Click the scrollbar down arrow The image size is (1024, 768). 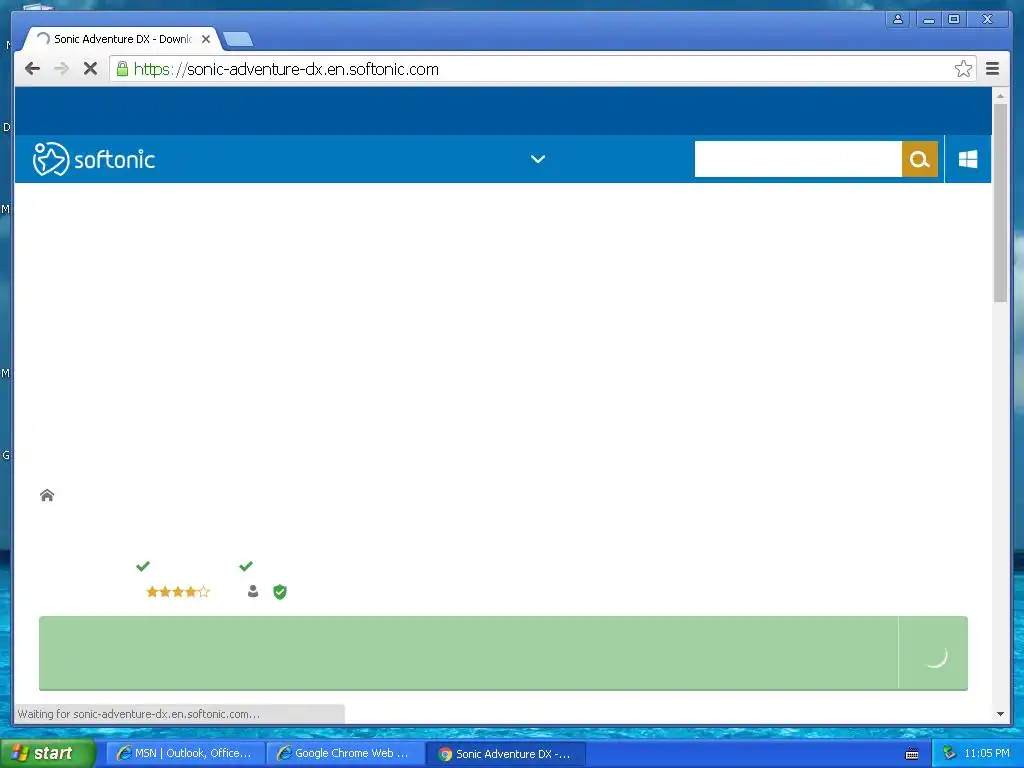click(x=1000, y=714)
